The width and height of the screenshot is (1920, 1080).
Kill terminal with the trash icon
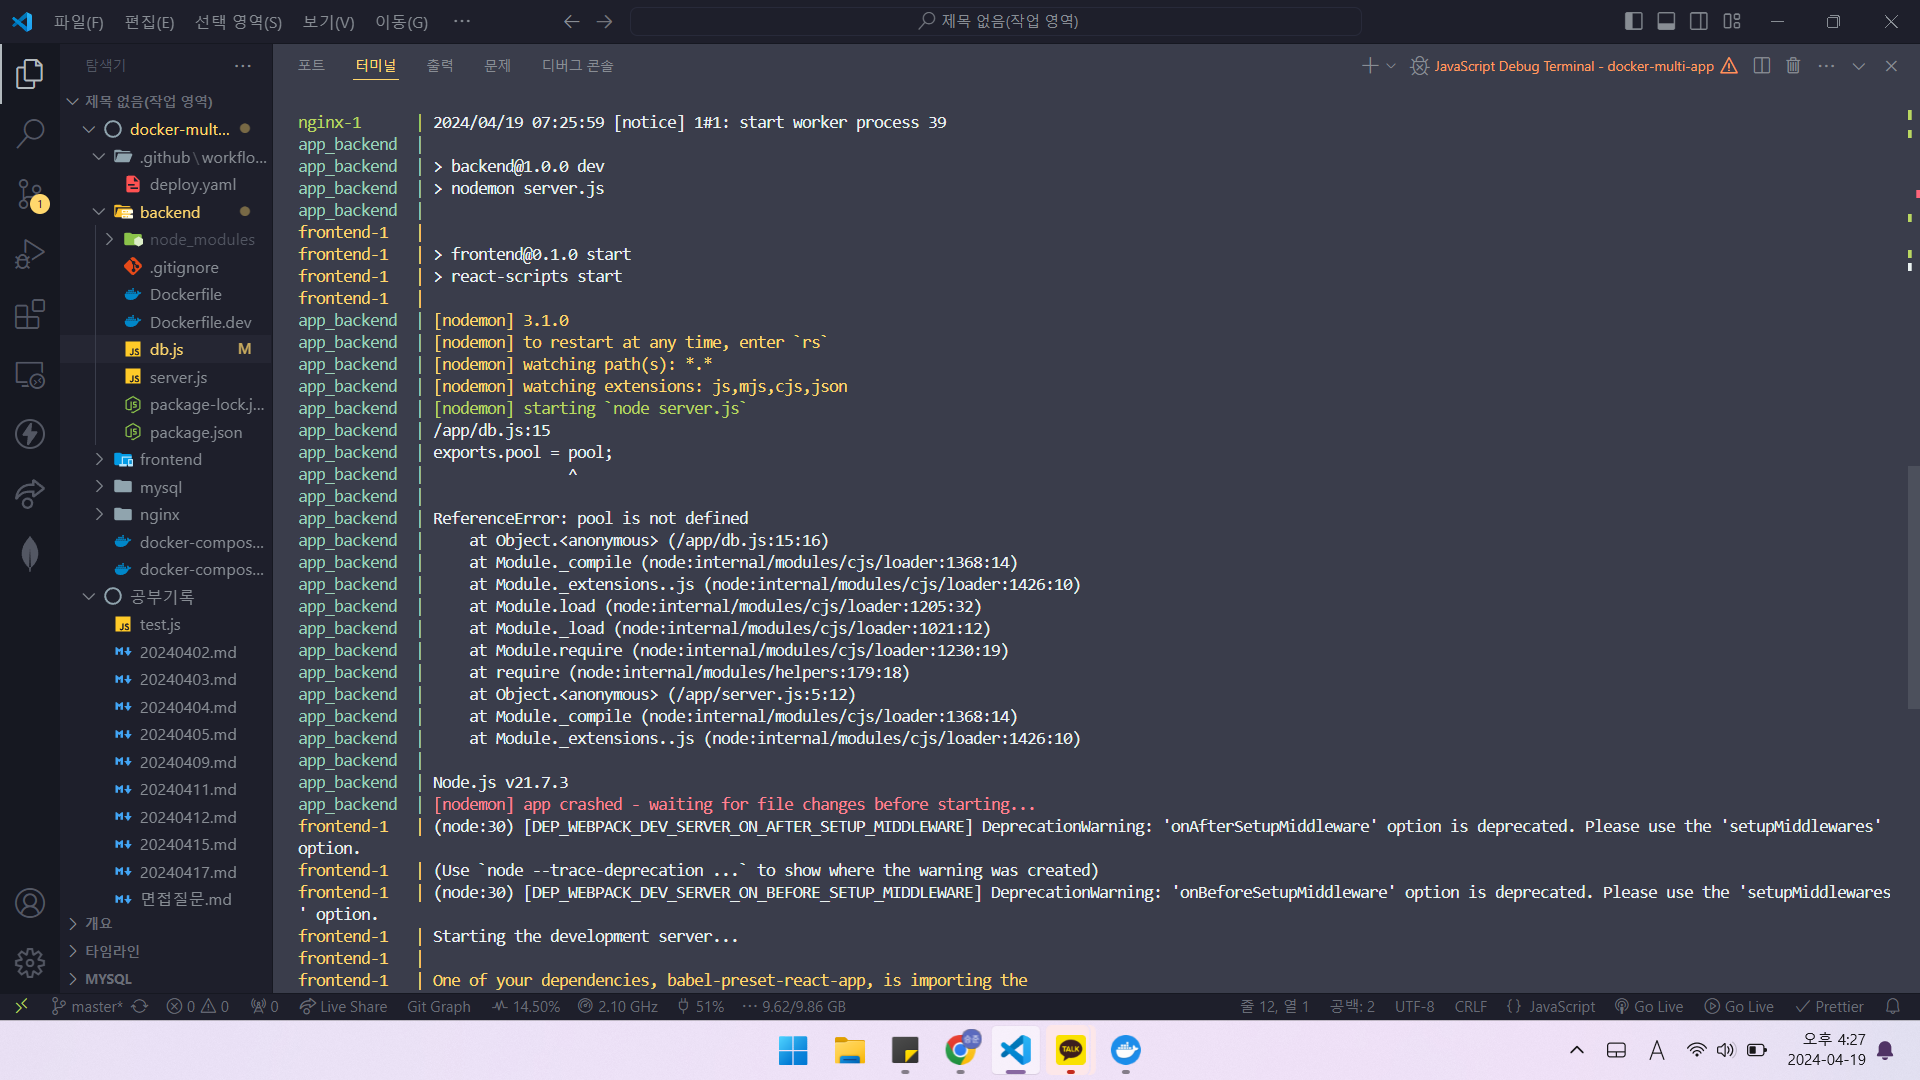pyautogui.click(x=1793, y=66)
